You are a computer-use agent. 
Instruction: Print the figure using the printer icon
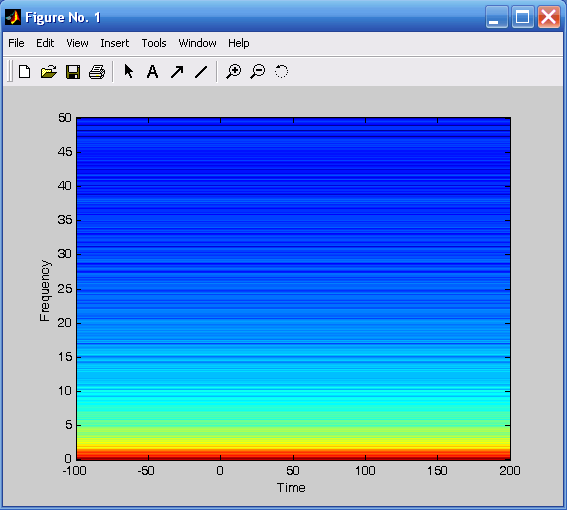coord(97,72)
